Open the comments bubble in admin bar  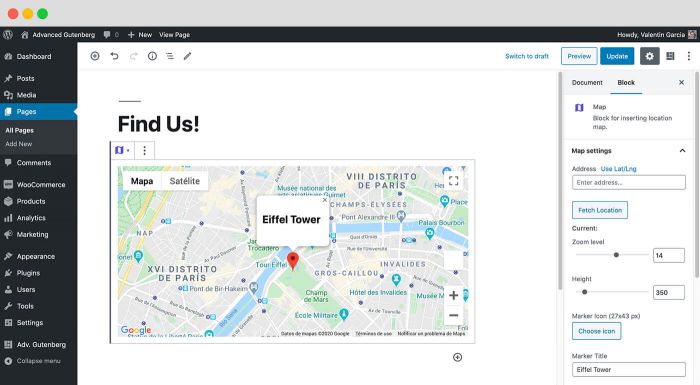click(x=111, y=34)
